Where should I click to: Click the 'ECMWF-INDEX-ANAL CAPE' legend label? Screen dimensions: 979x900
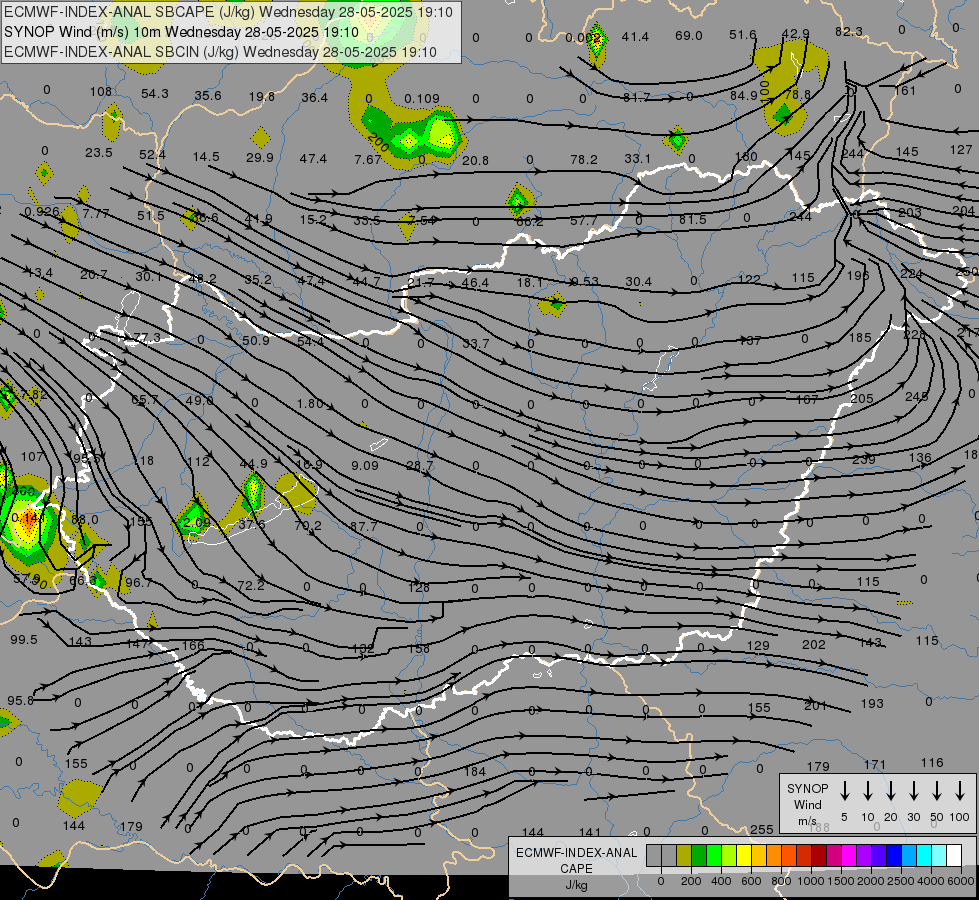tap(576, 860)
